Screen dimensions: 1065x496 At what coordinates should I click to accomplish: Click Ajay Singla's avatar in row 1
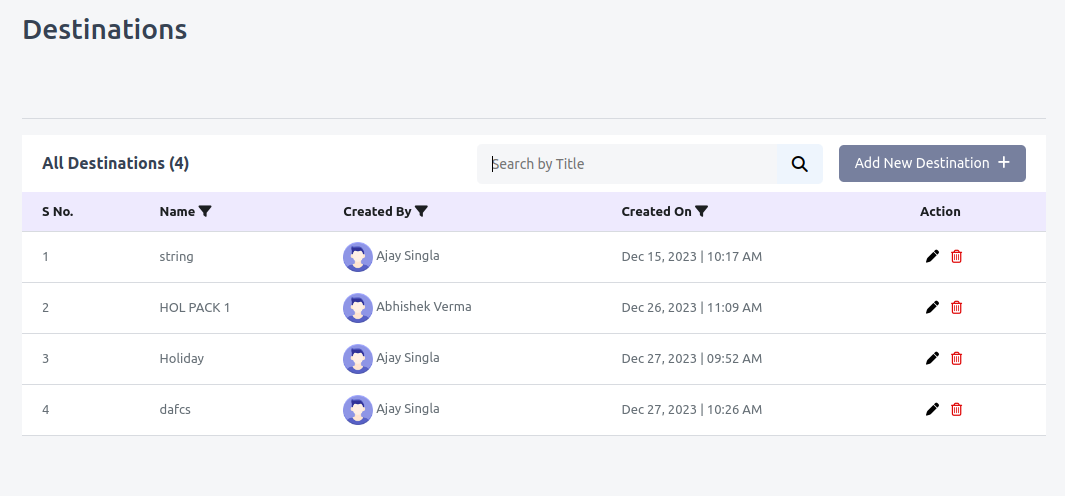tap(357, 257)
